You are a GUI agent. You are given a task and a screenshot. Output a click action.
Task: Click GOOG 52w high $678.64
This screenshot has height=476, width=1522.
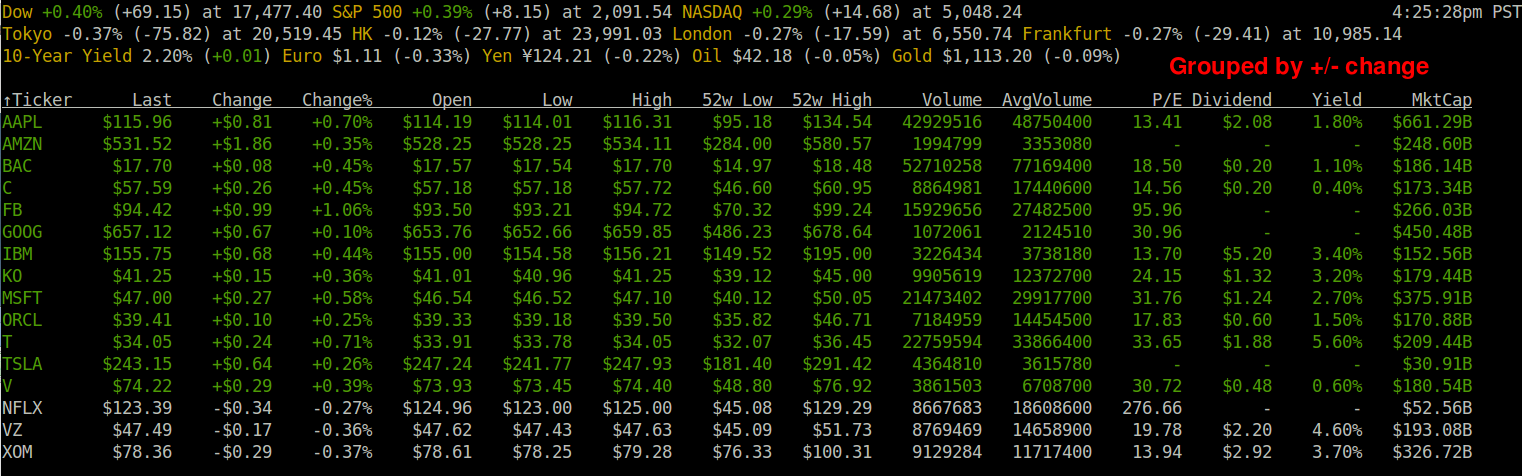pos(837,232)
